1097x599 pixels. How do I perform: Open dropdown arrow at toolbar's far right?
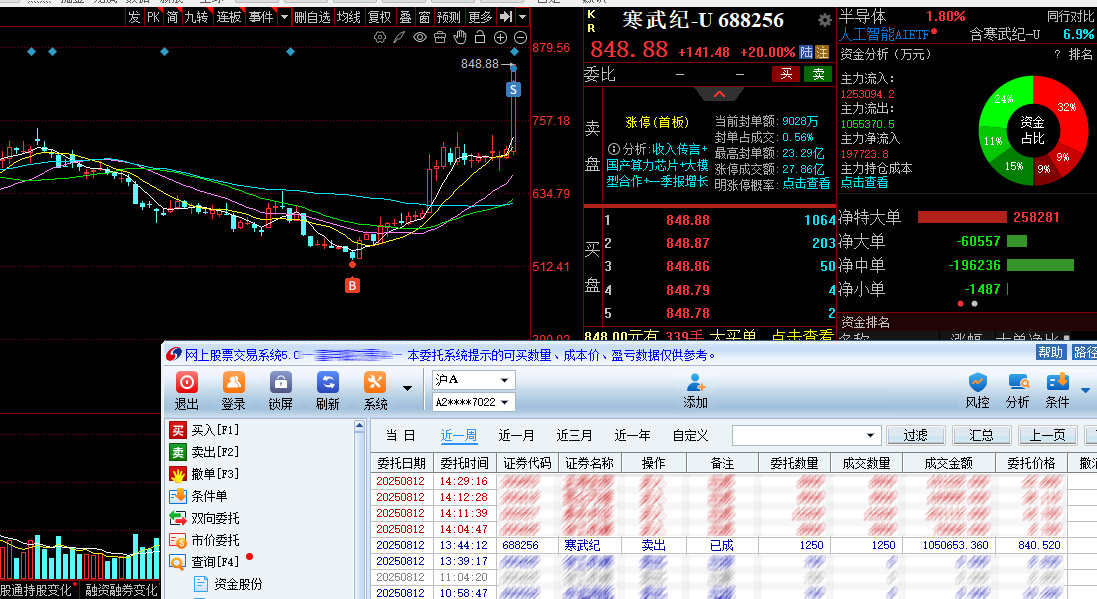522,17
